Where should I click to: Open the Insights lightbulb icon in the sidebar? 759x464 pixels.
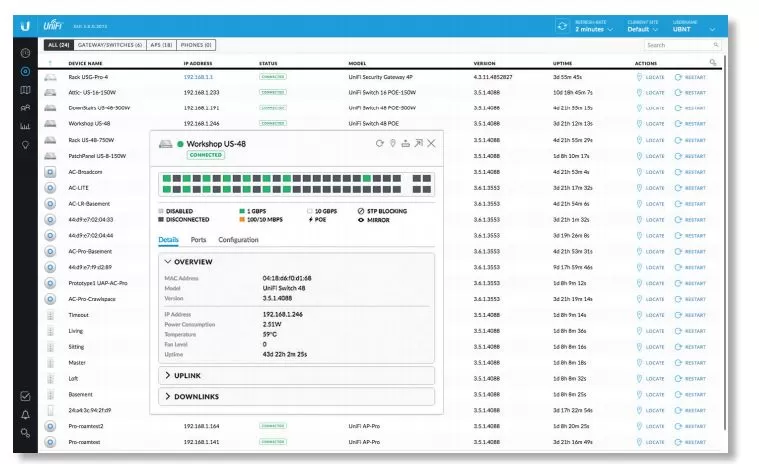(x=25, y=145)
